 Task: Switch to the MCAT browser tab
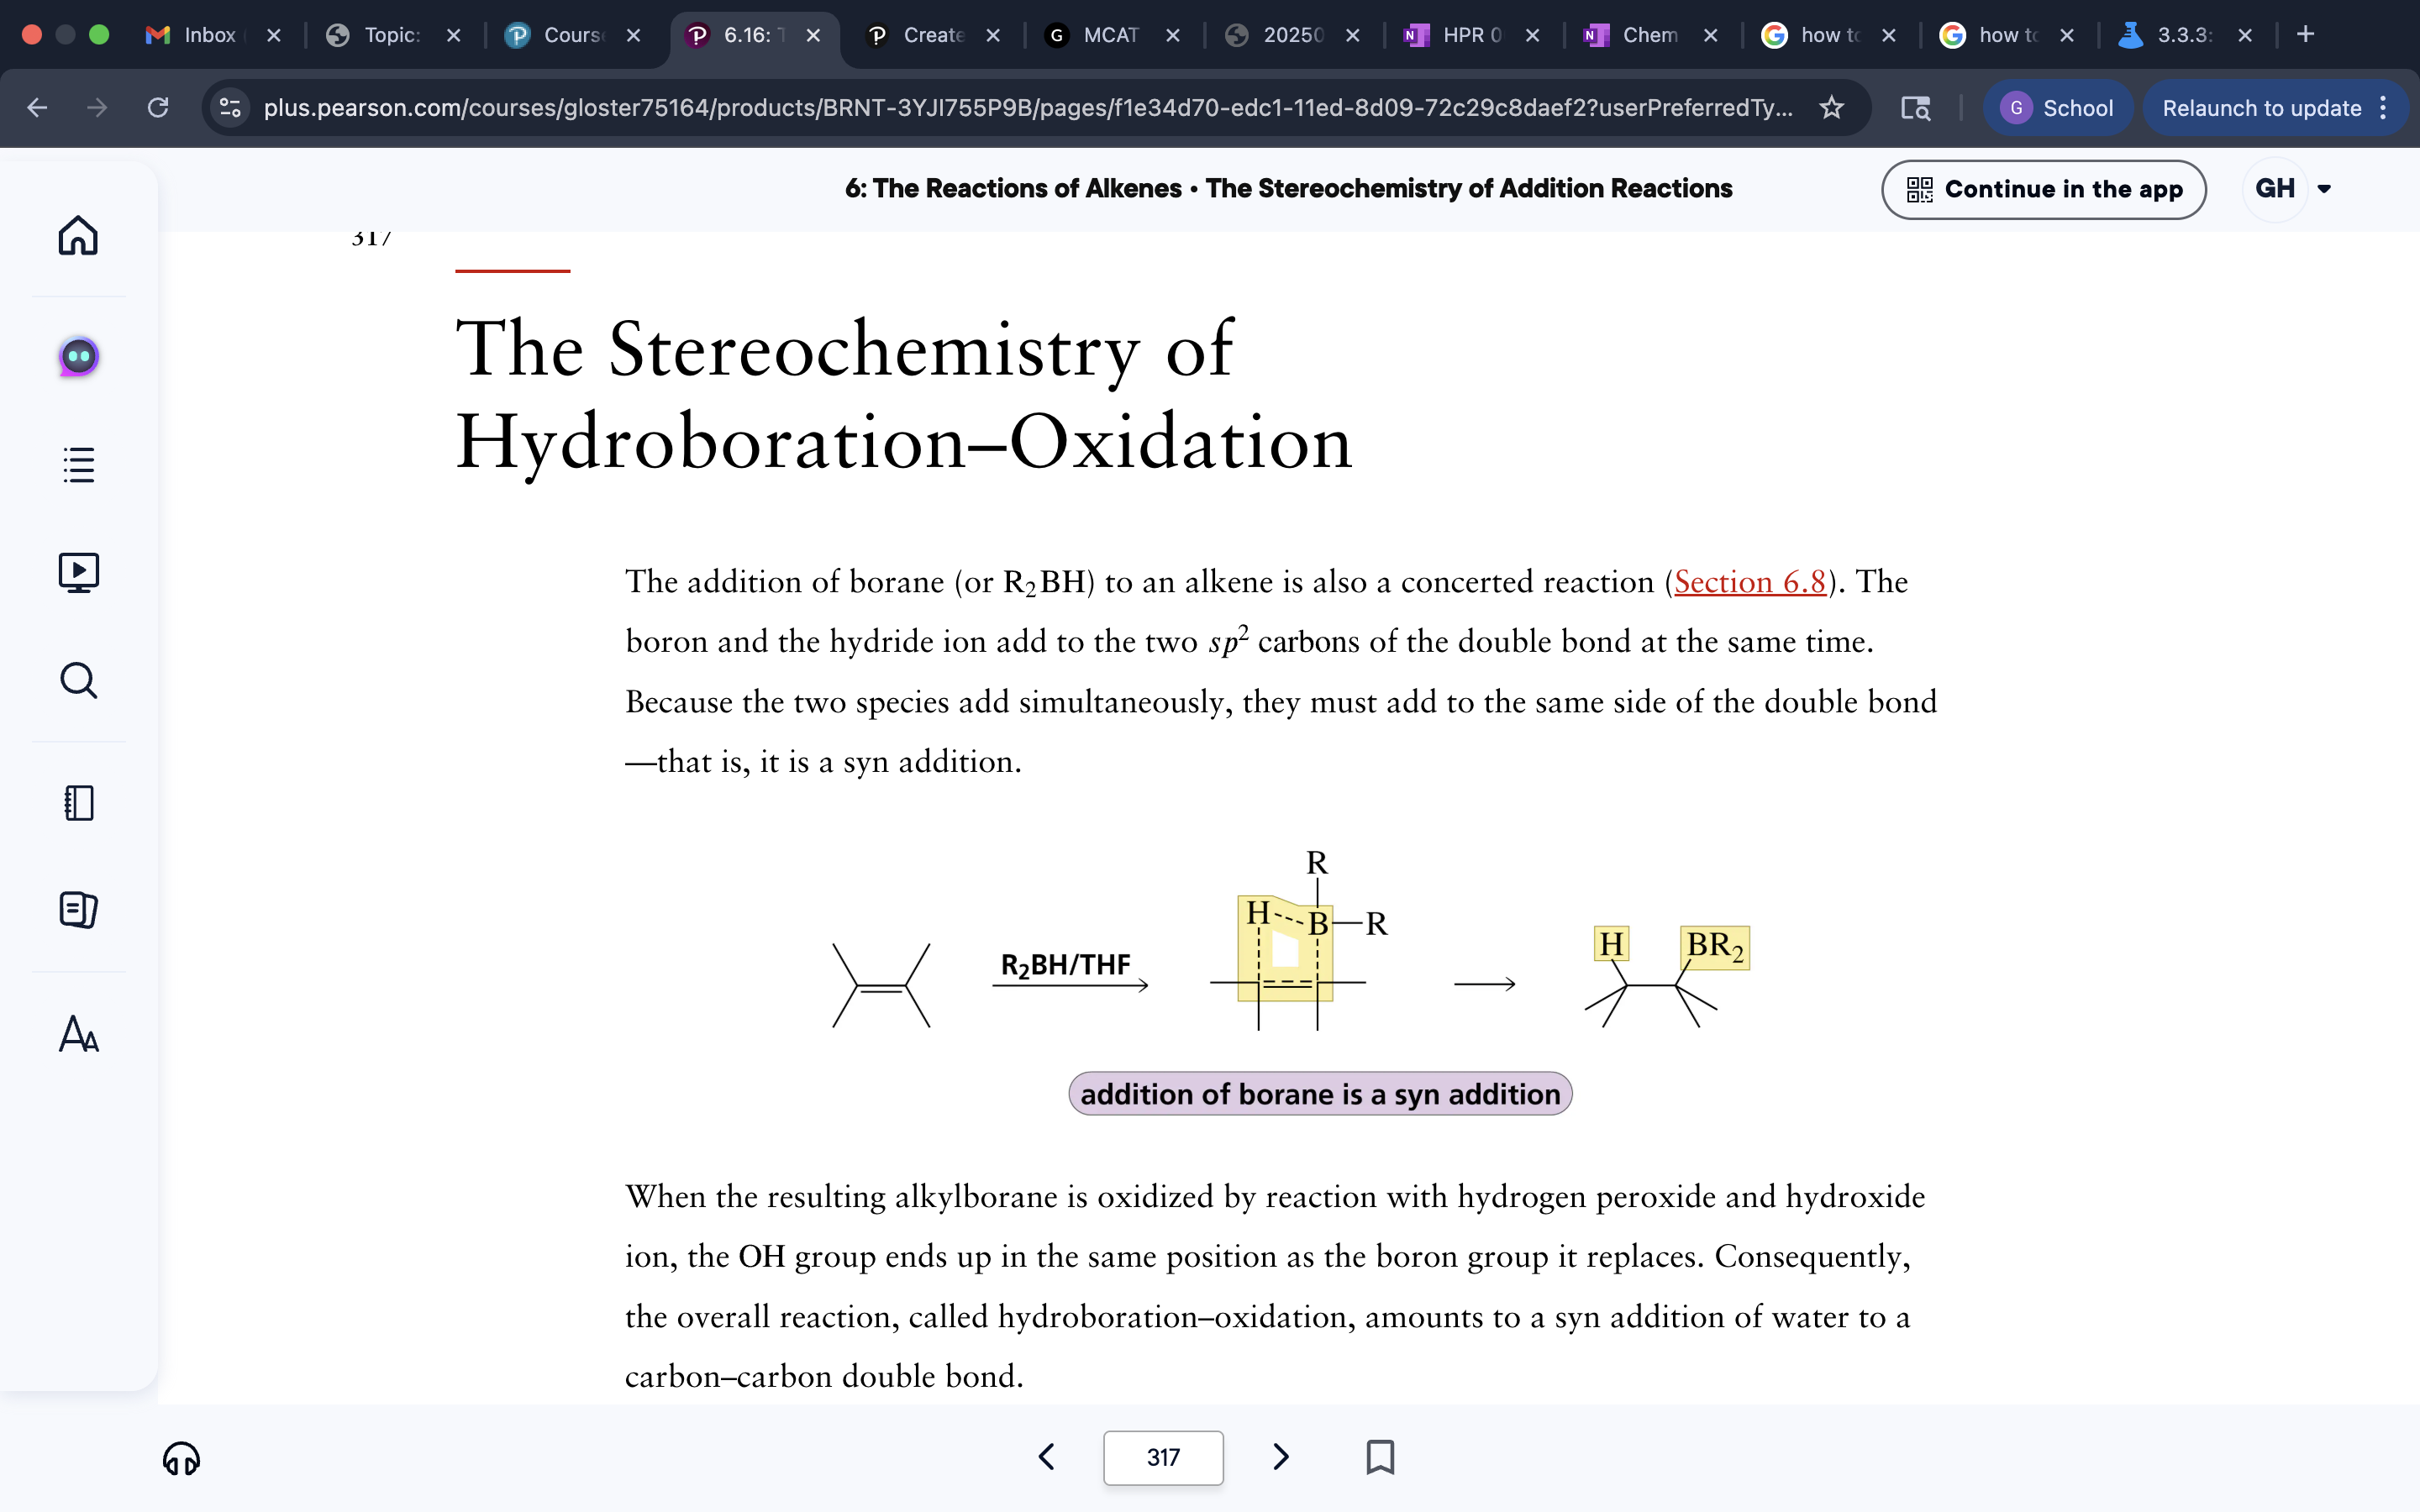(x=1108, y=35)
